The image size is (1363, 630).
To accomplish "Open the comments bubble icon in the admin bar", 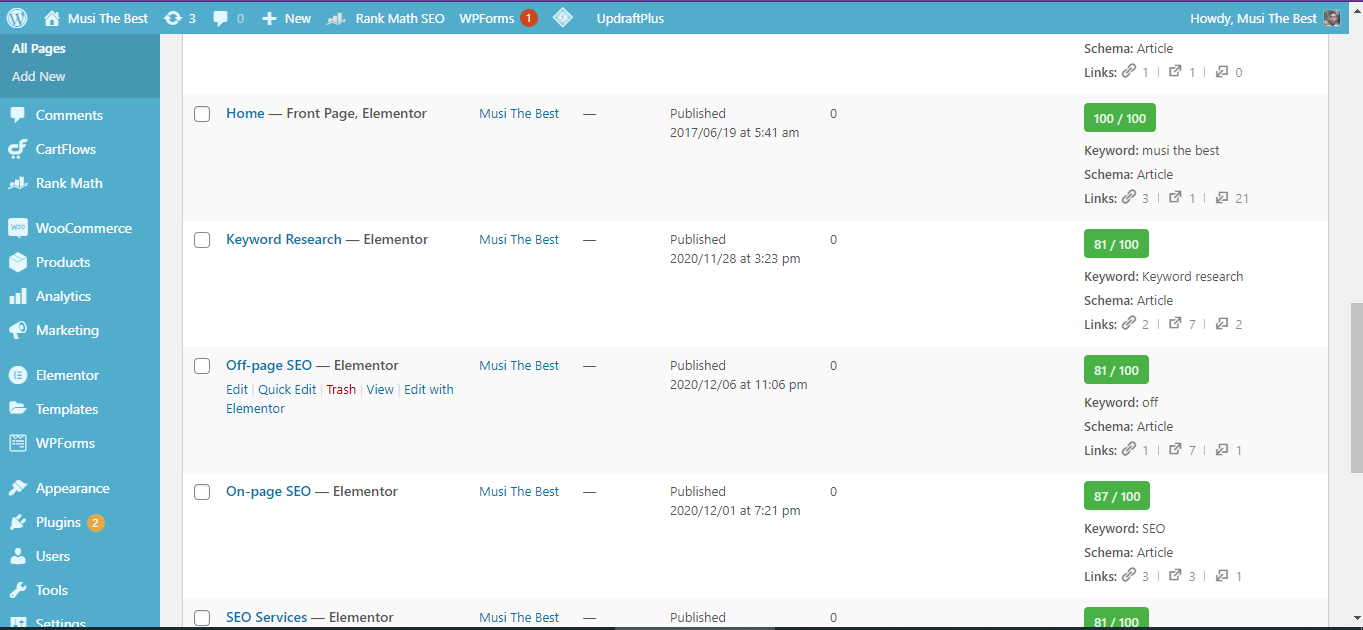I will [220, 17].
